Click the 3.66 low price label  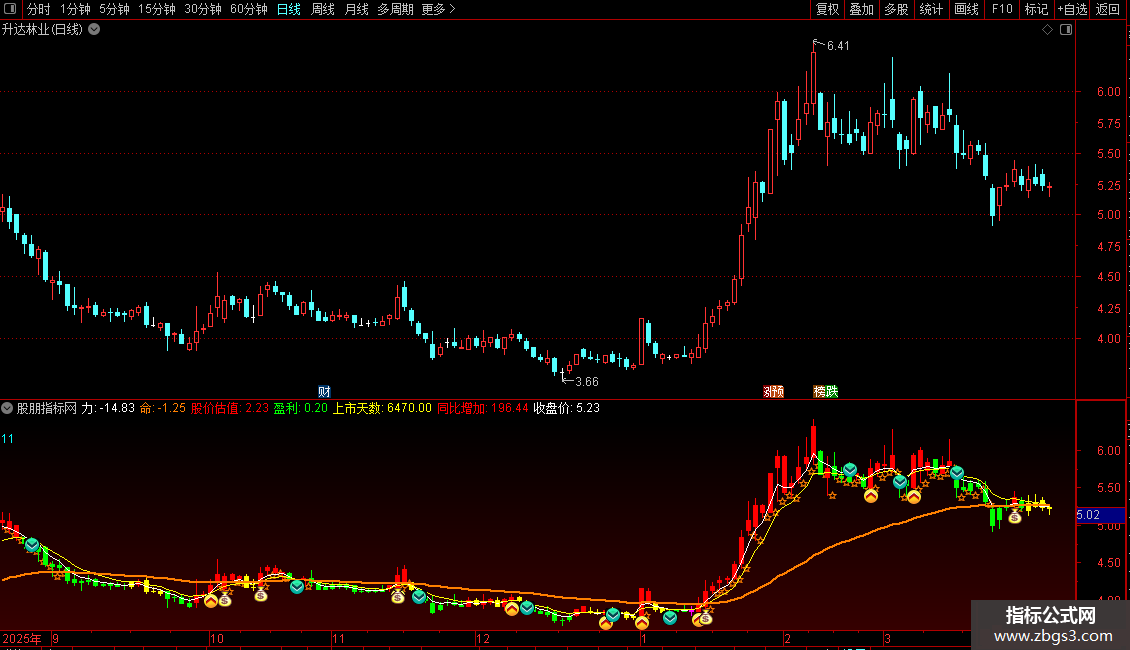[x=587, y=382]
